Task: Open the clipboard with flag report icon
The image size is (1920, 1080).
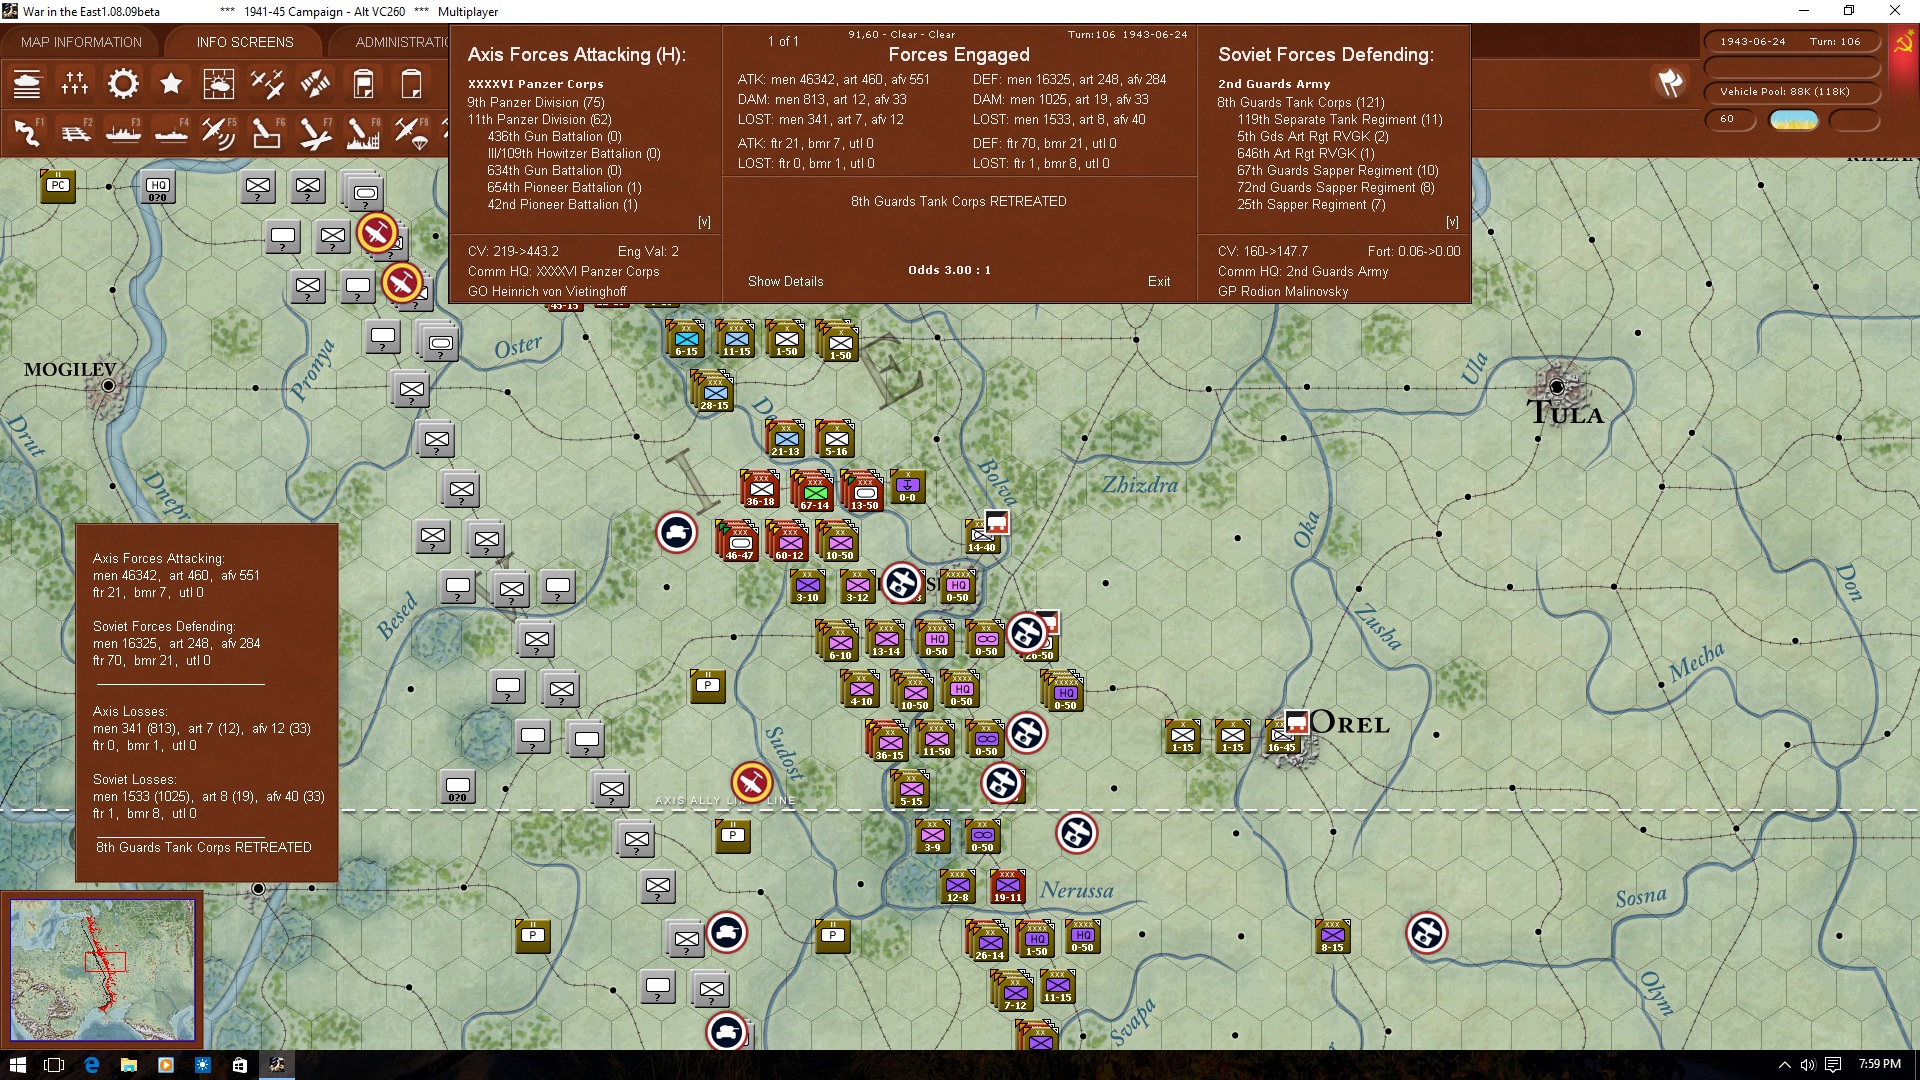Action: coord(363,84)
